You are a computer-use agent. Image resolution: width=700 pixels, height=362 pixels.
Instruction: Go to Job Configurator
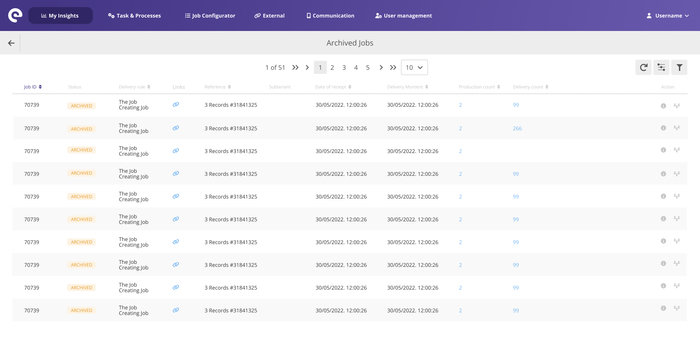210,16
